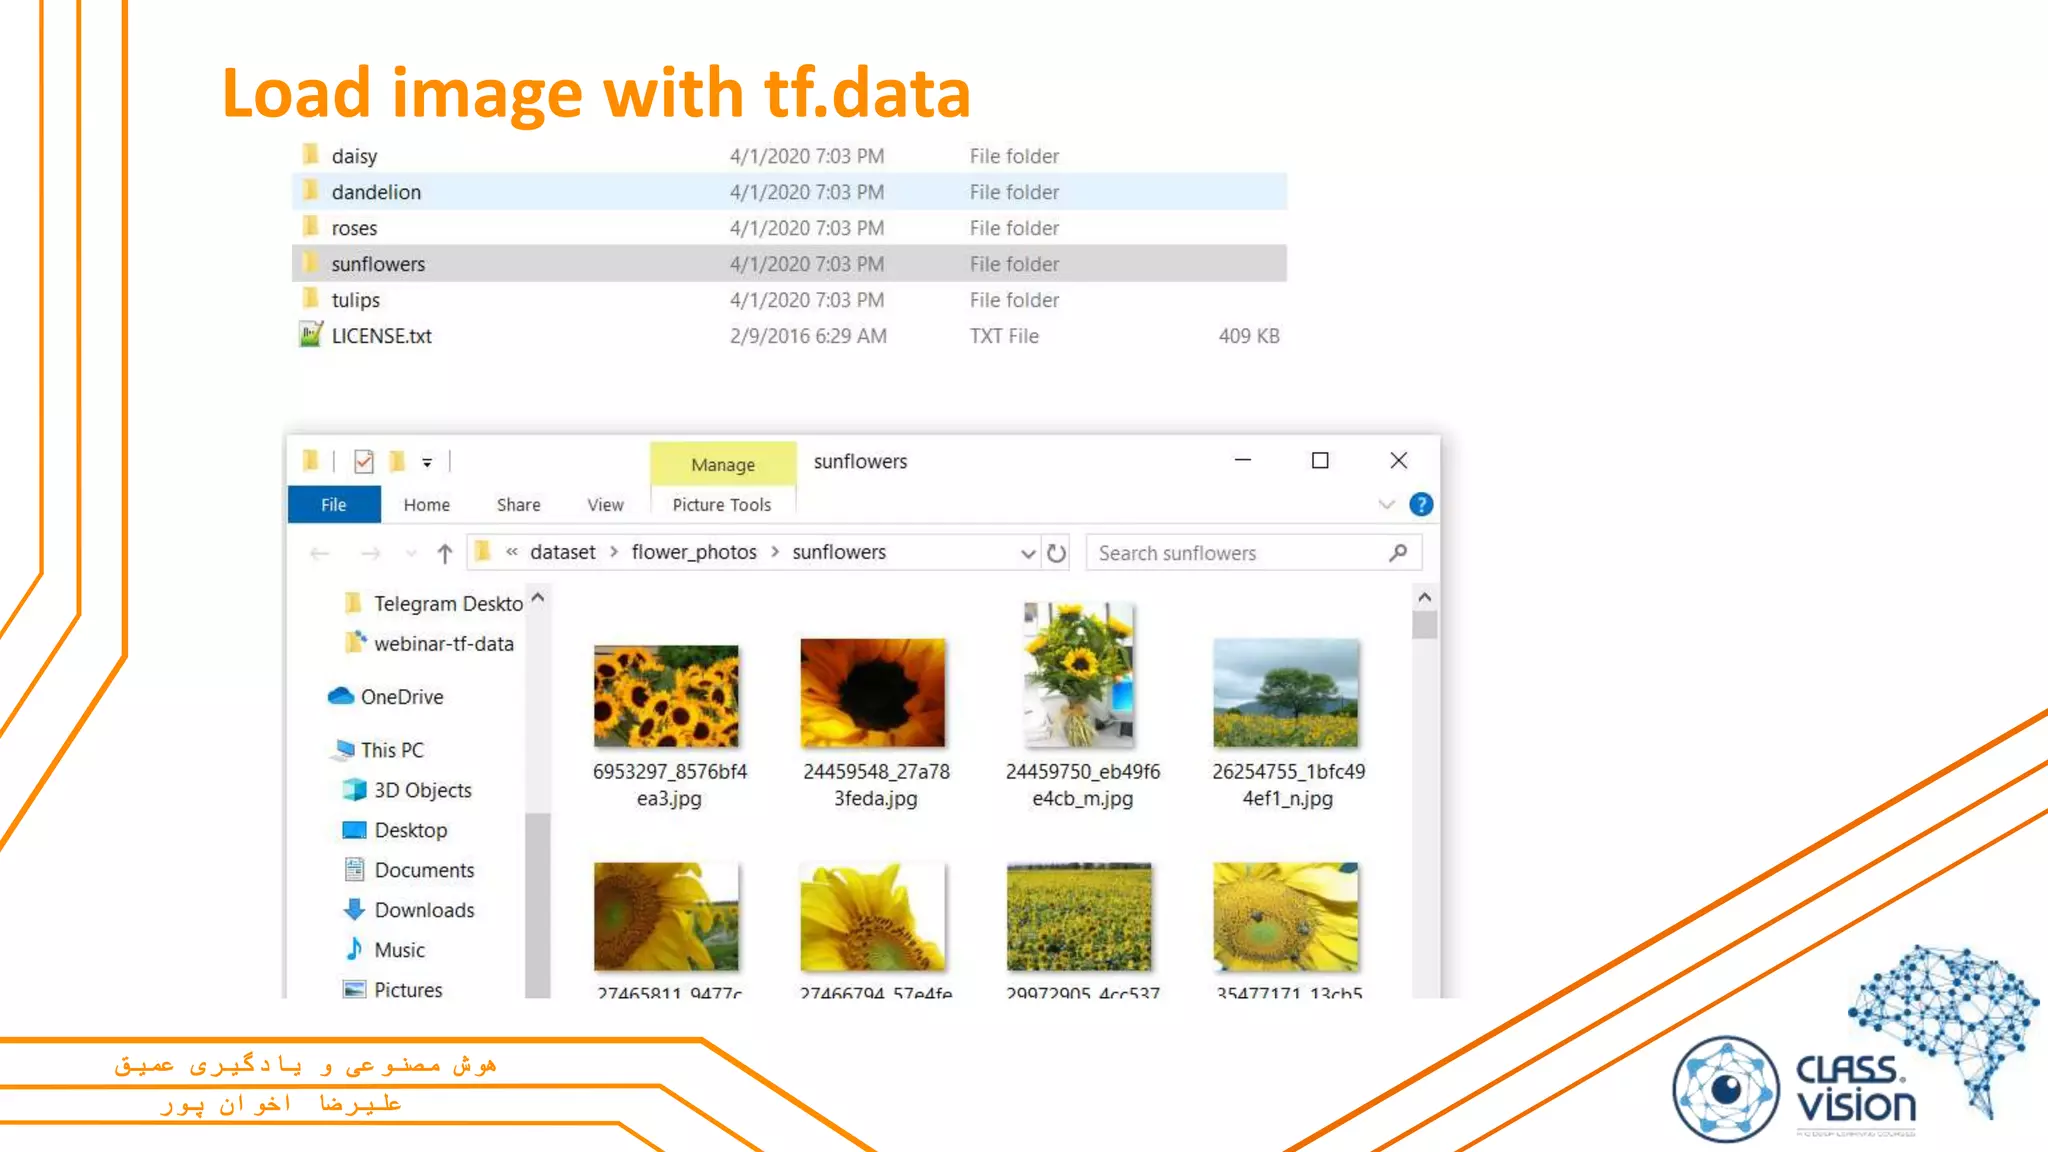Open the File tab
The image size is (2048, 1152).
click(334, 505)
